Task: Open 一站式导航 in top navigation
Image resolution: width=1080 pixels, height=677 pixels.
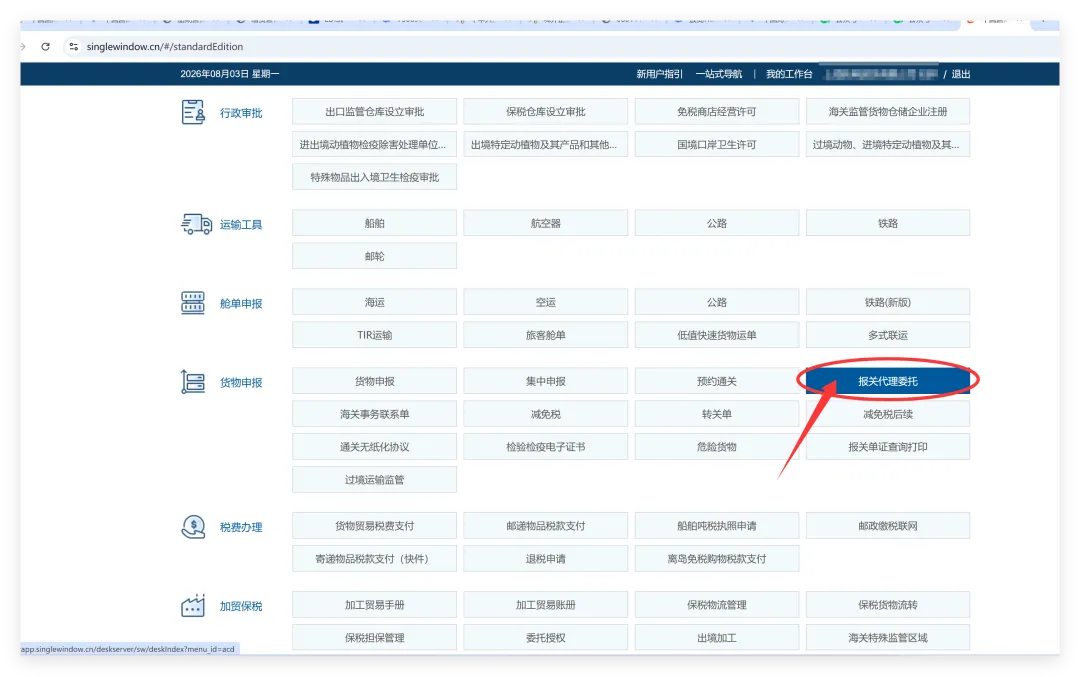Action: tap(718, 74)
